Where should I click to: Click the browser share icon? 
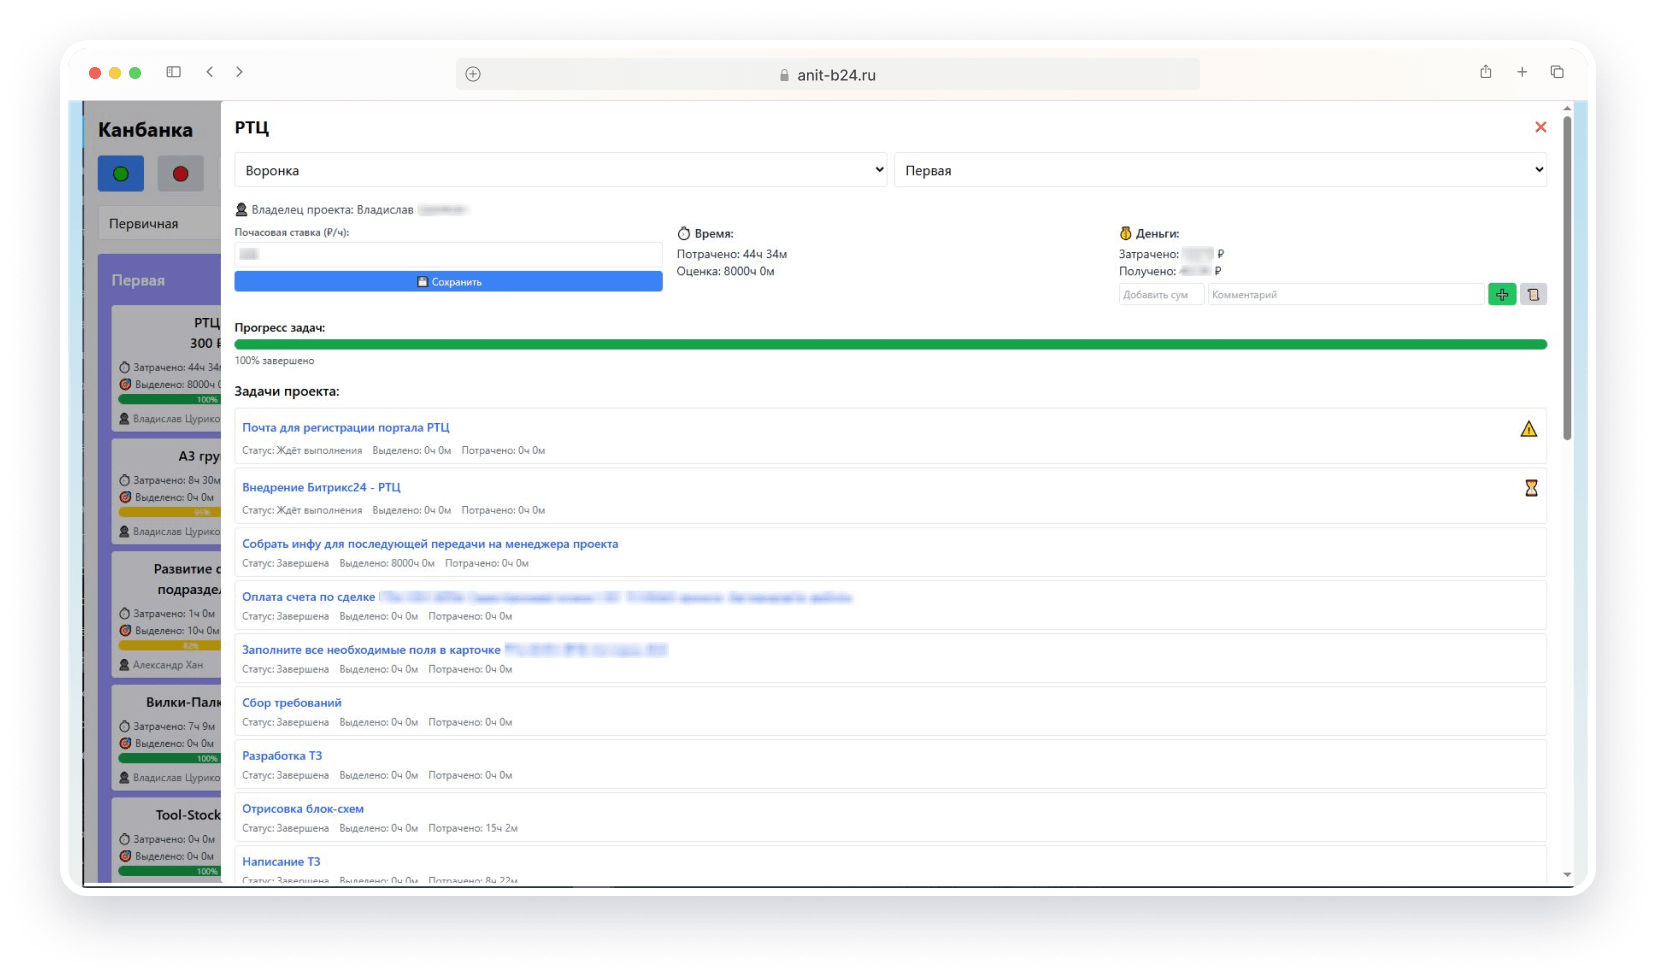[1486, 72]
